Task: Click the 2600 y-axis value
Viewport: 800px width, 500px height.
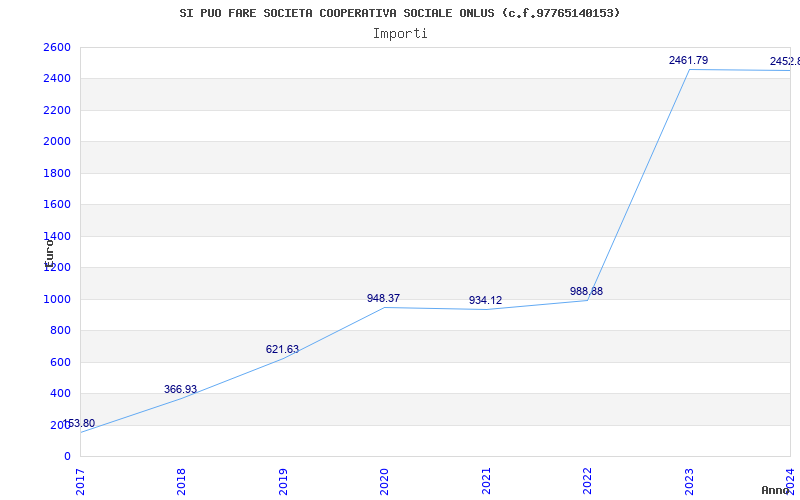Action: point(57,47)
